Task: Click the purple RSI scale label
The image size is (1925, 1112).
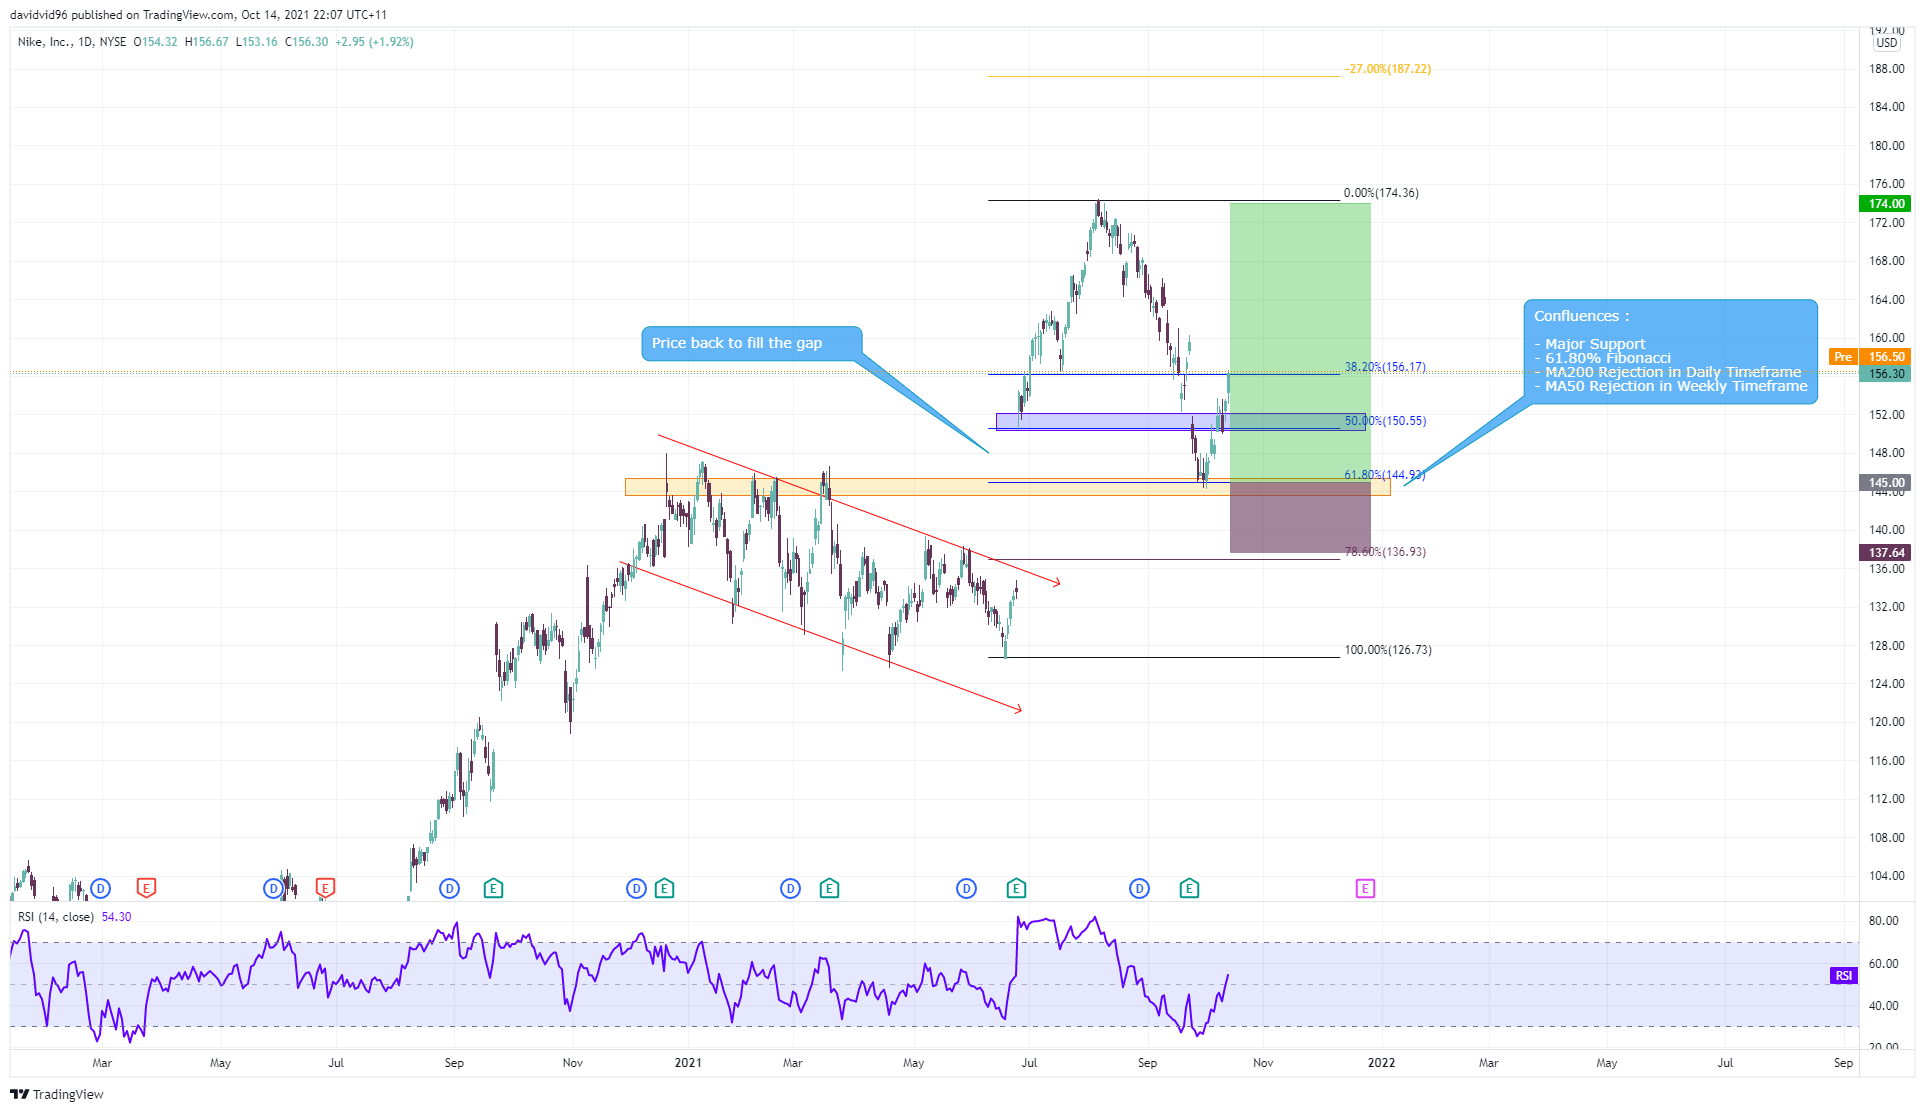Action: tap(1843, 975)
